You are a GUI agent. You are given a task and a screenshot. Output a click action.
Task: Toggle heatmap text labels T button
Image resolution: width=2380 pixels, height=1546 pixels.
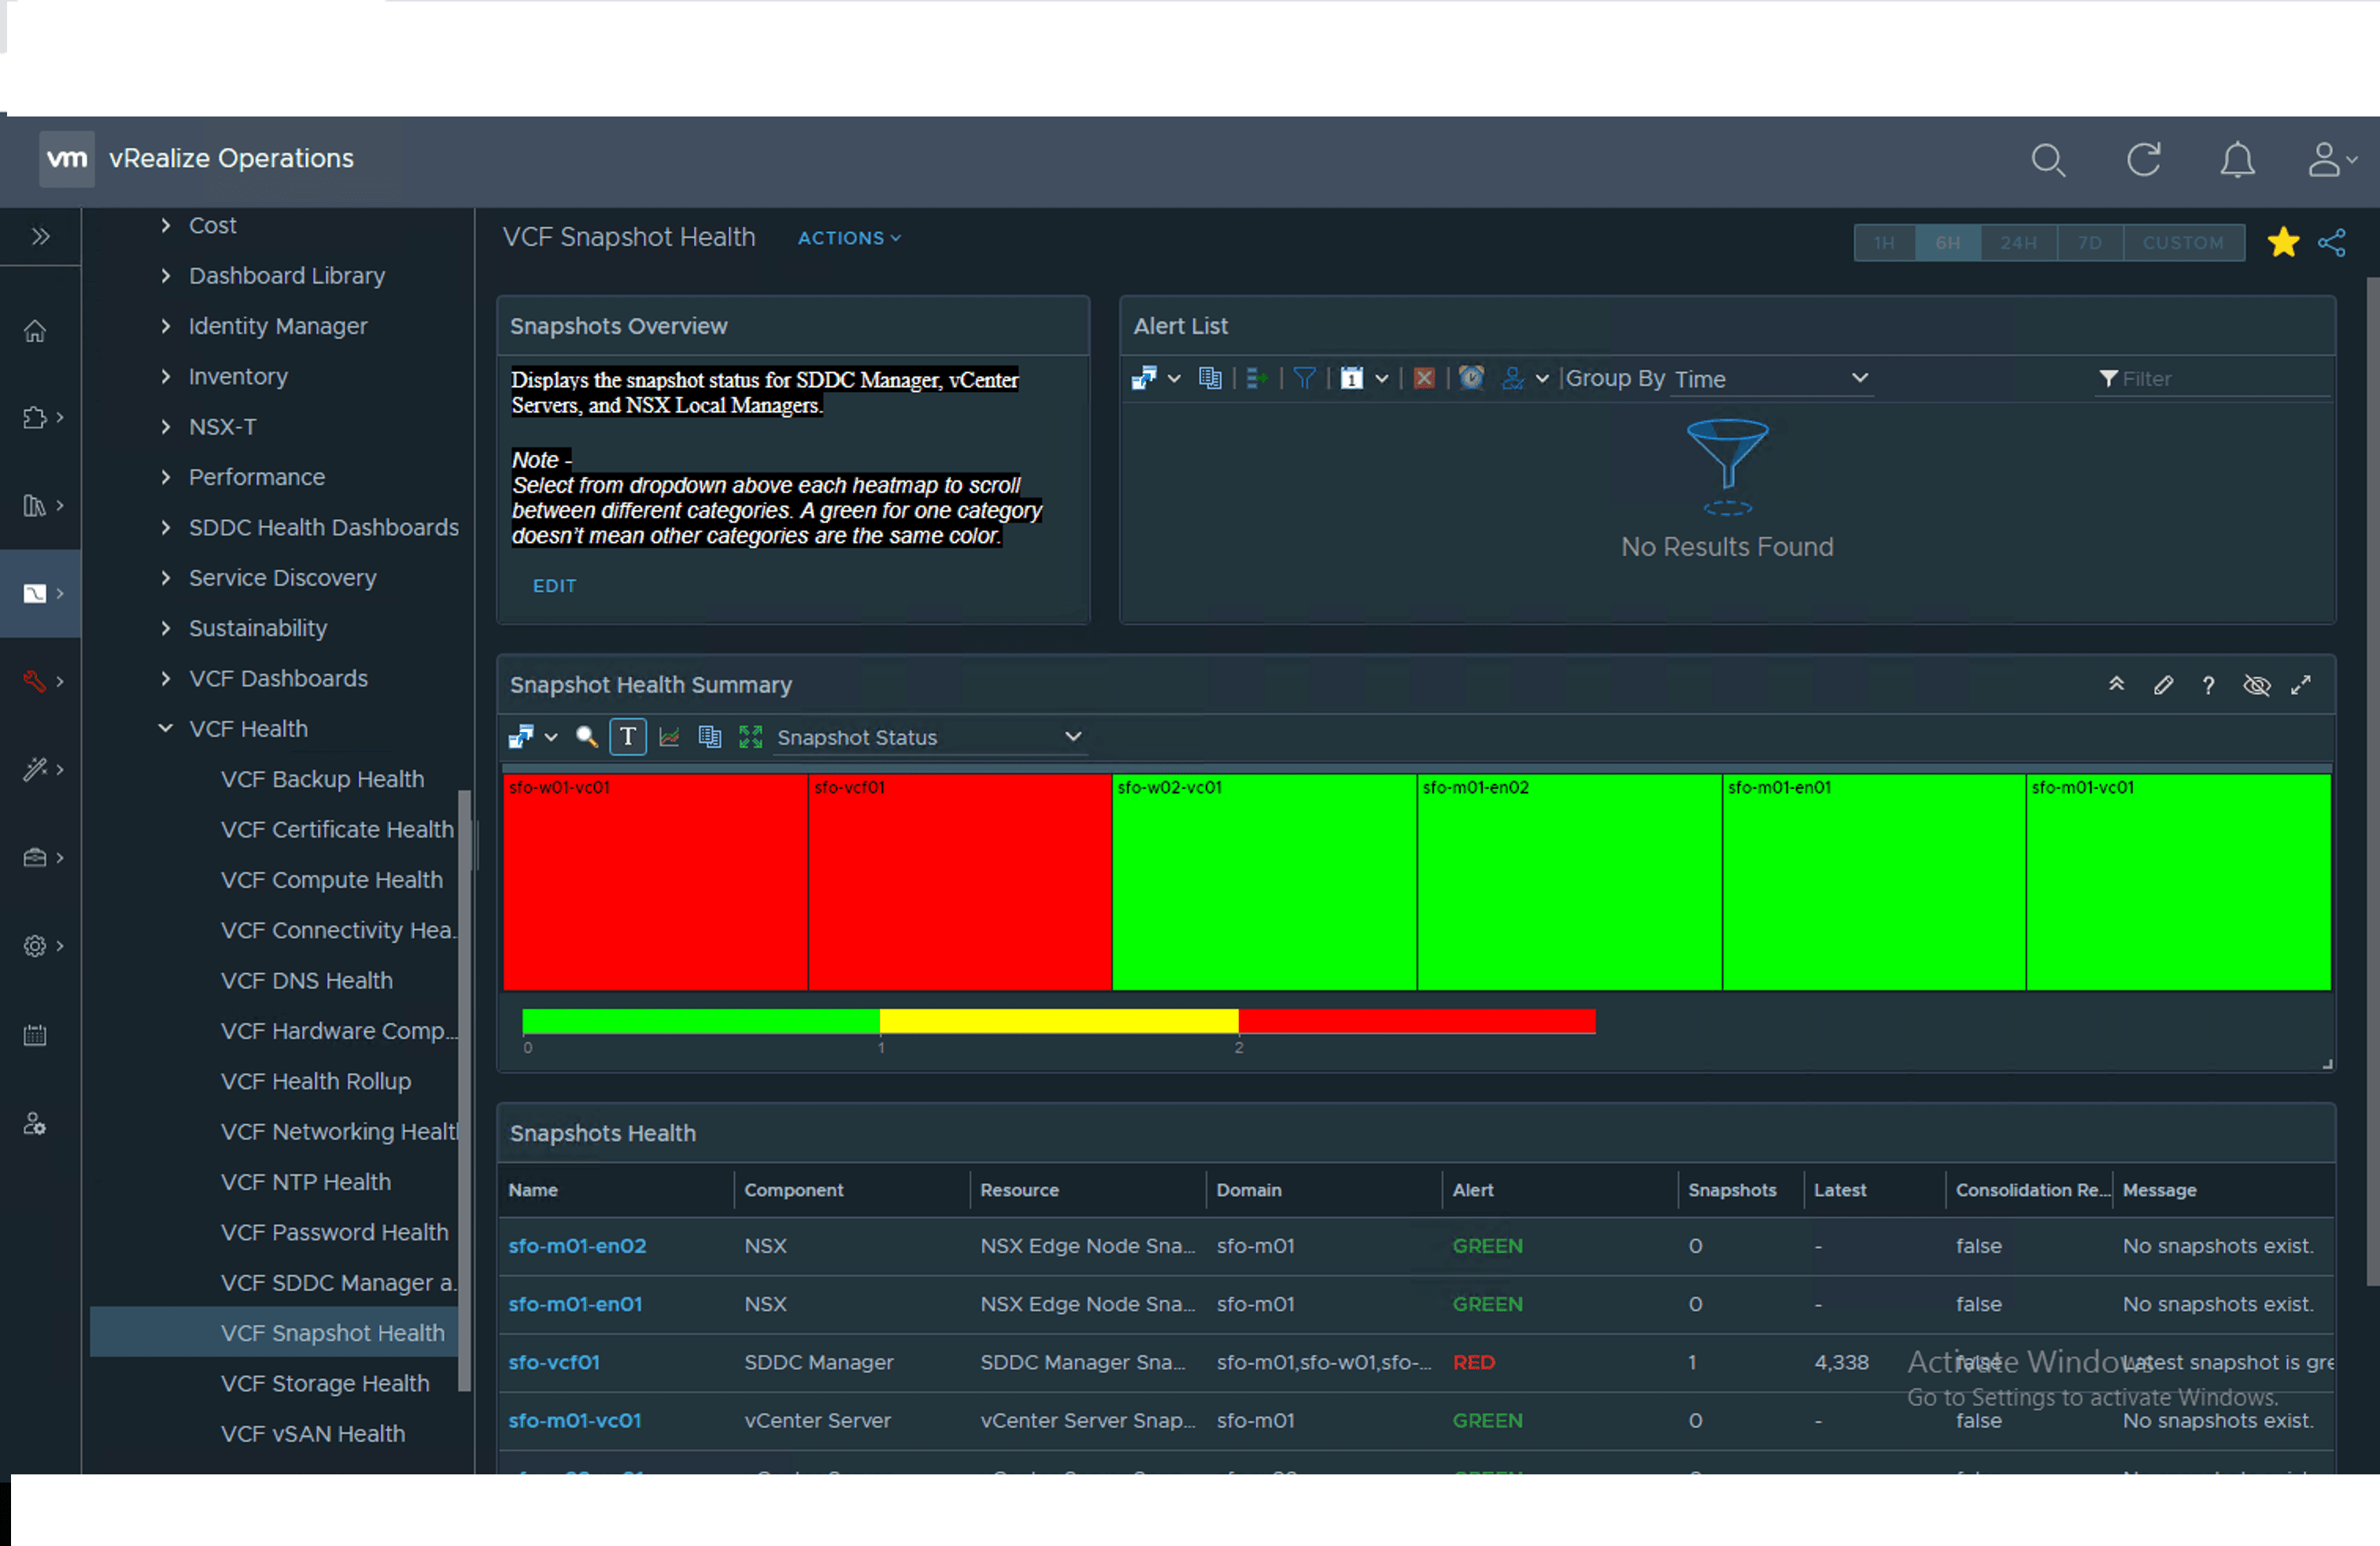[627, 737]
